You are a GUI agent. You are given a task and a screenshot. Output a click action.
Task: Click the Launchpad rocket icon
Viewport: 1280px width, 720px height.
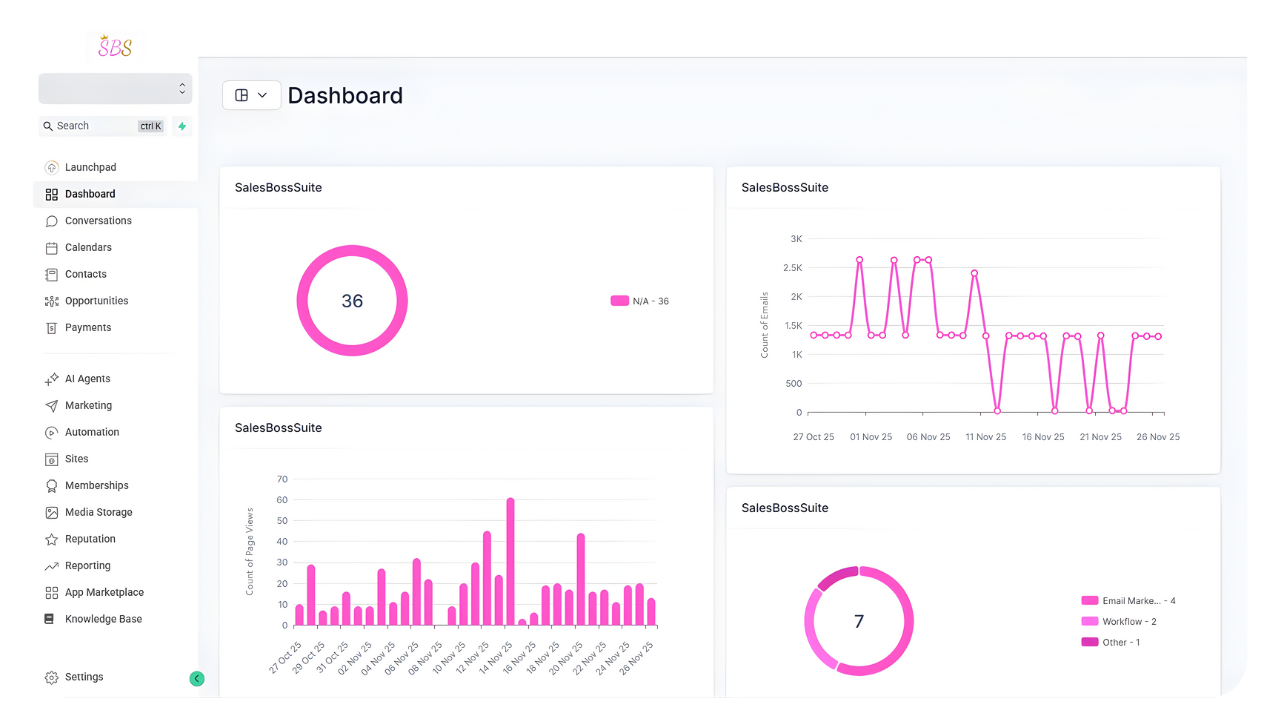(52, 167)
